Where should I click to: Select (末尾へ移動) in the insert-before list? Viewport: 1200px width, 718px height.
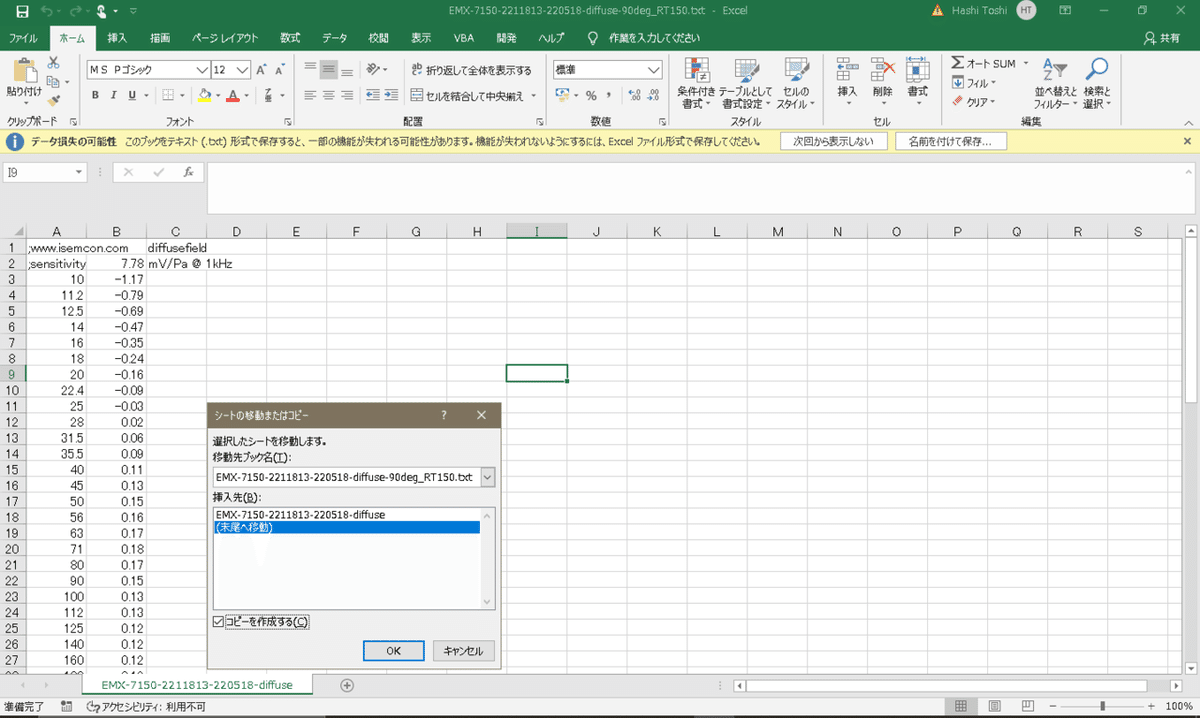point(347,527)
